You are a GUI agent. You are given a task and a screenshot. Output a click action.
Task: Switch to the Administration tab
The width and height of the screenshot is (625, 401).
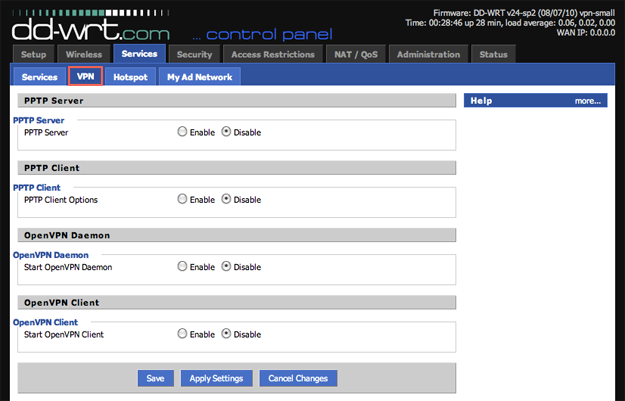[428, 54]
